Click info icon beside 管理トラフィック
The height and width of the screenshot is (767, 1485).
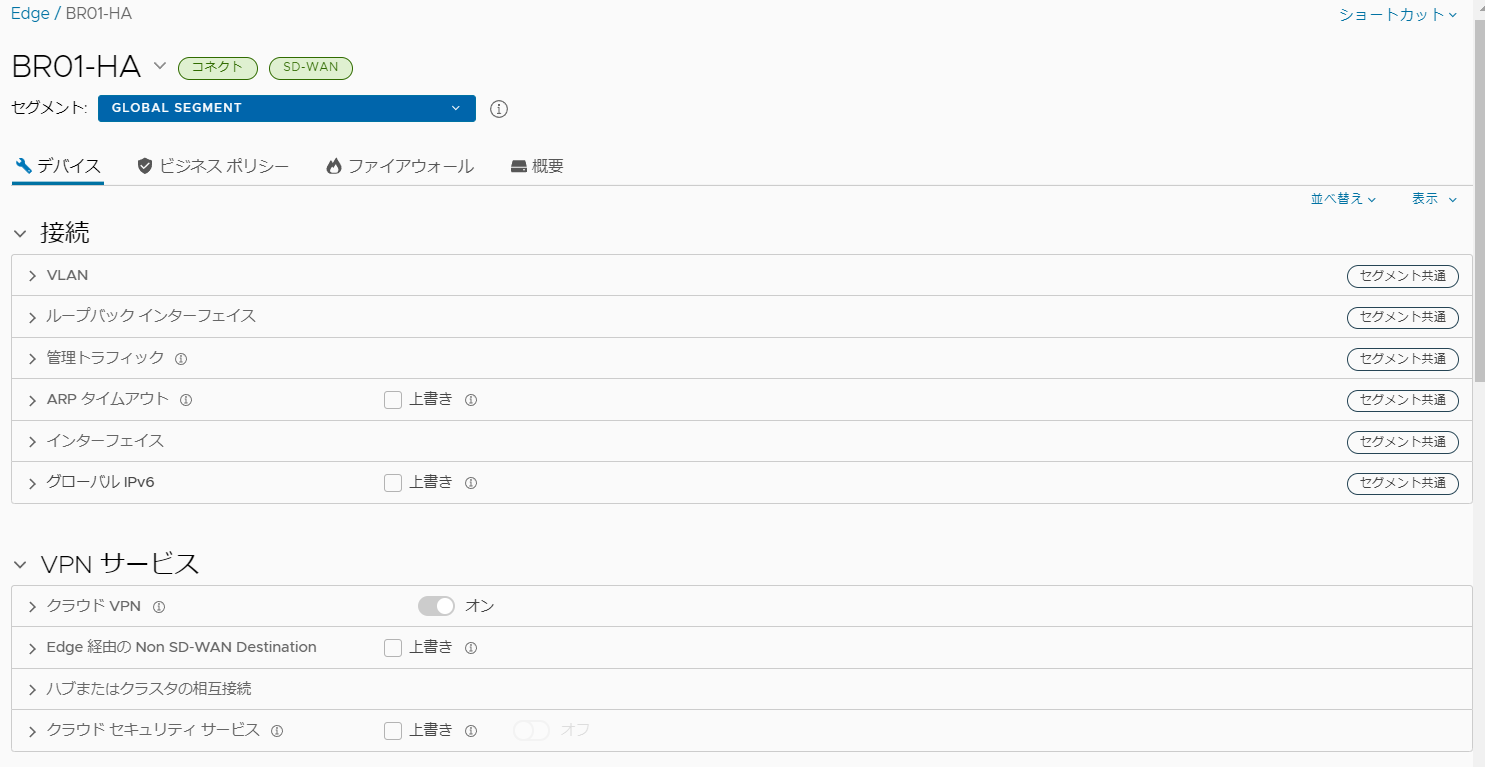coord(181,358)
